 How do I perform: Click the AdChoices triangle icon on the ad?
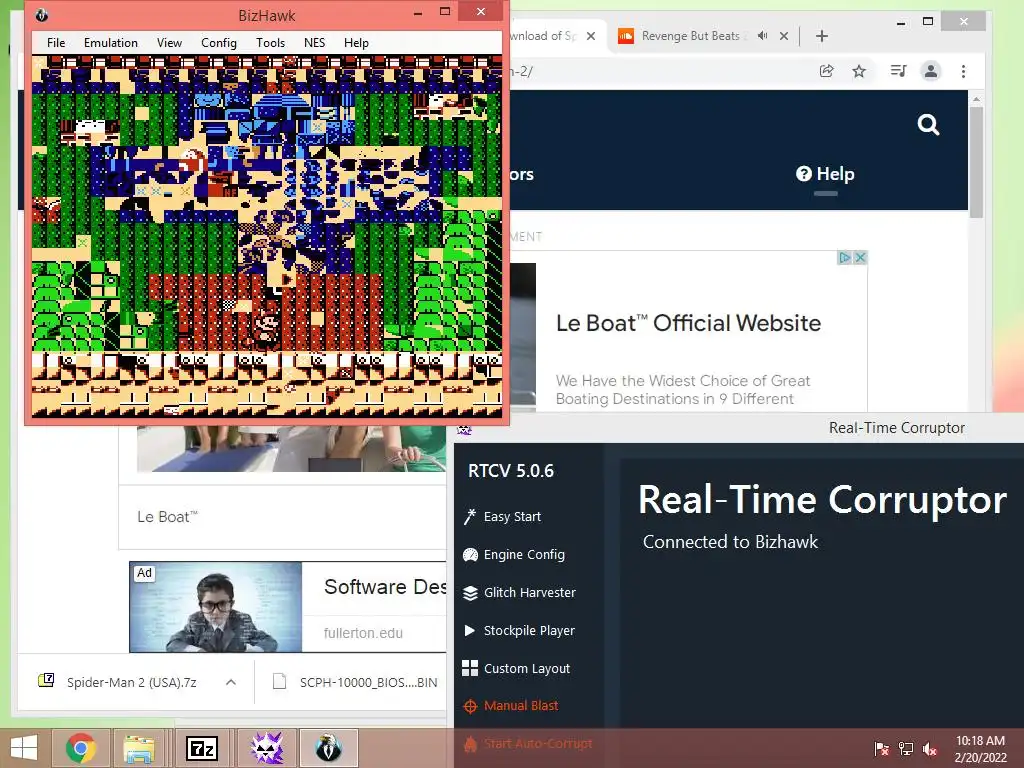tap(844, 257)
